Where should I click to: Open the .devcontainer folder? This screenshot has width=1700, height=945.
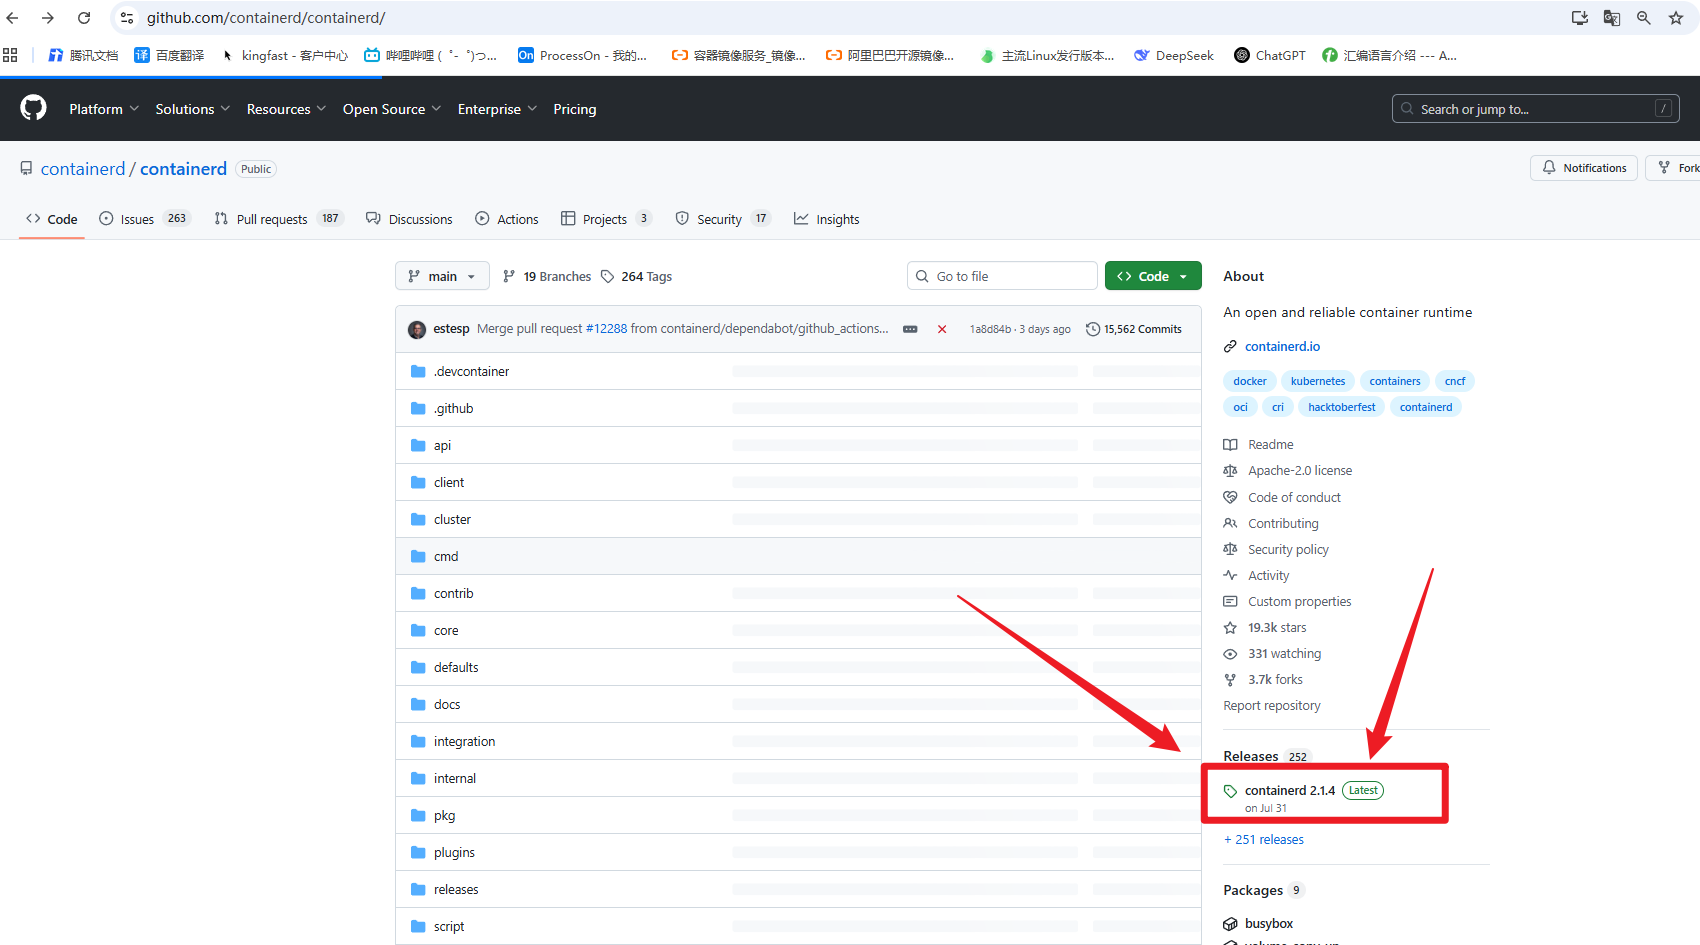tap(471, 371)
